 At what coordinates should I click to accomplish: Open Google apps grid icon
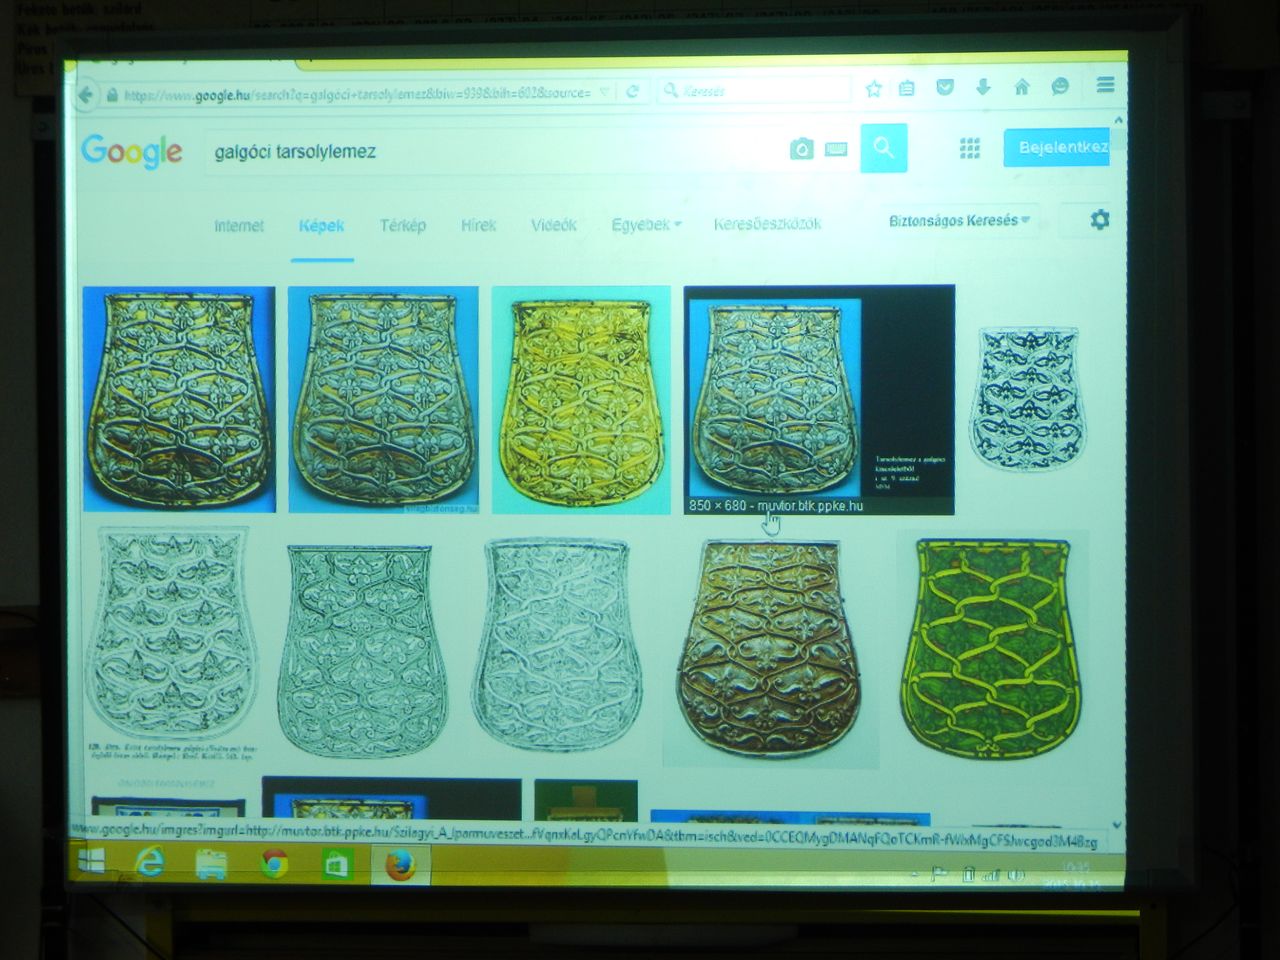969,148
